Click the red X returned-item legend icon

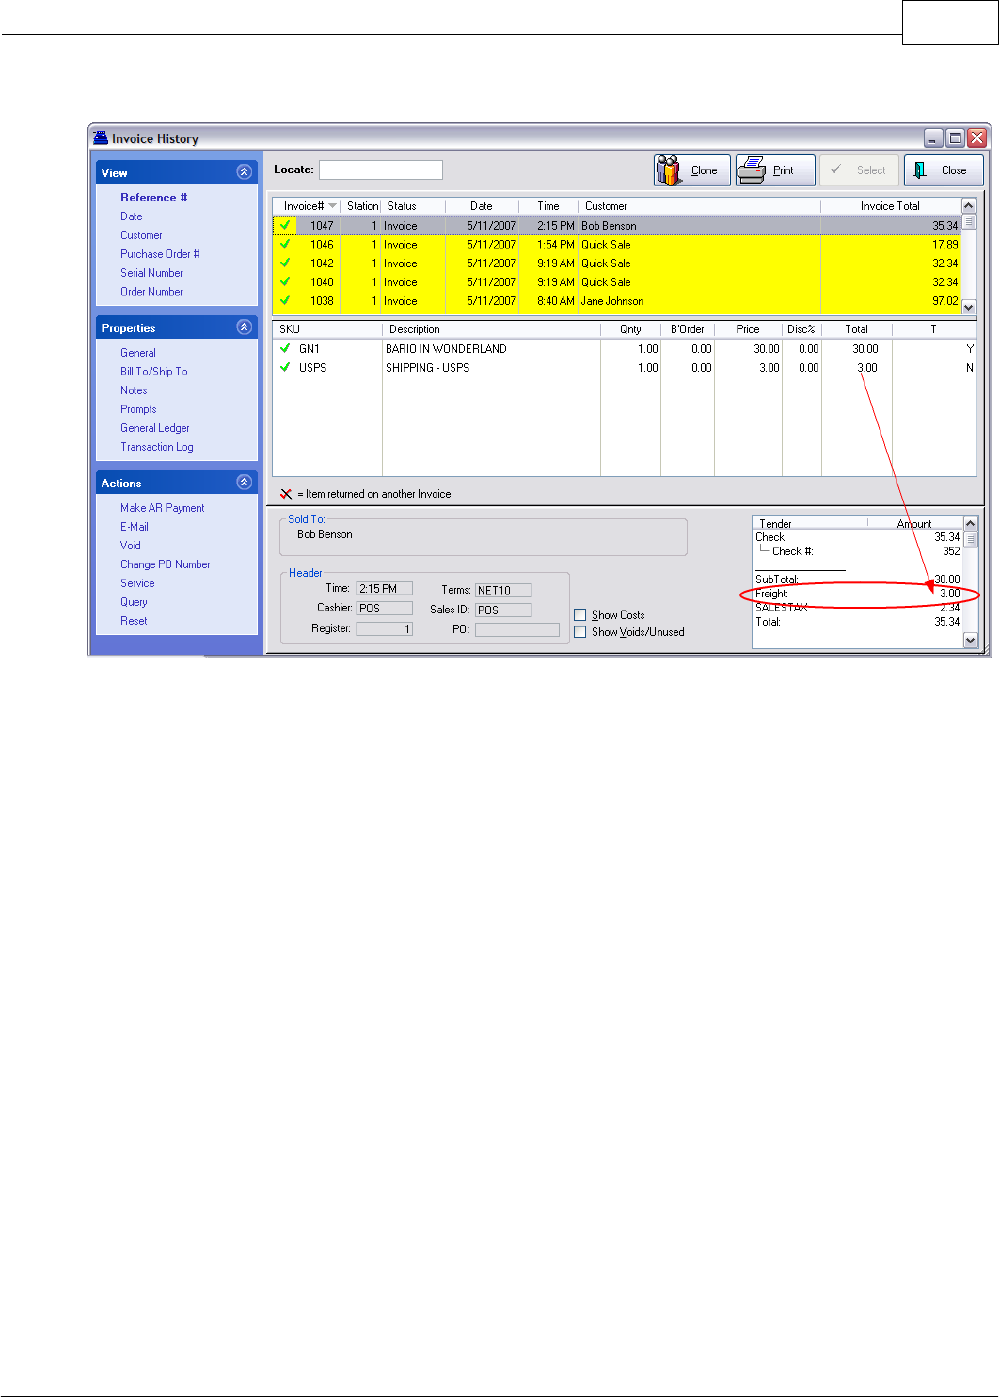click(286, 494)
